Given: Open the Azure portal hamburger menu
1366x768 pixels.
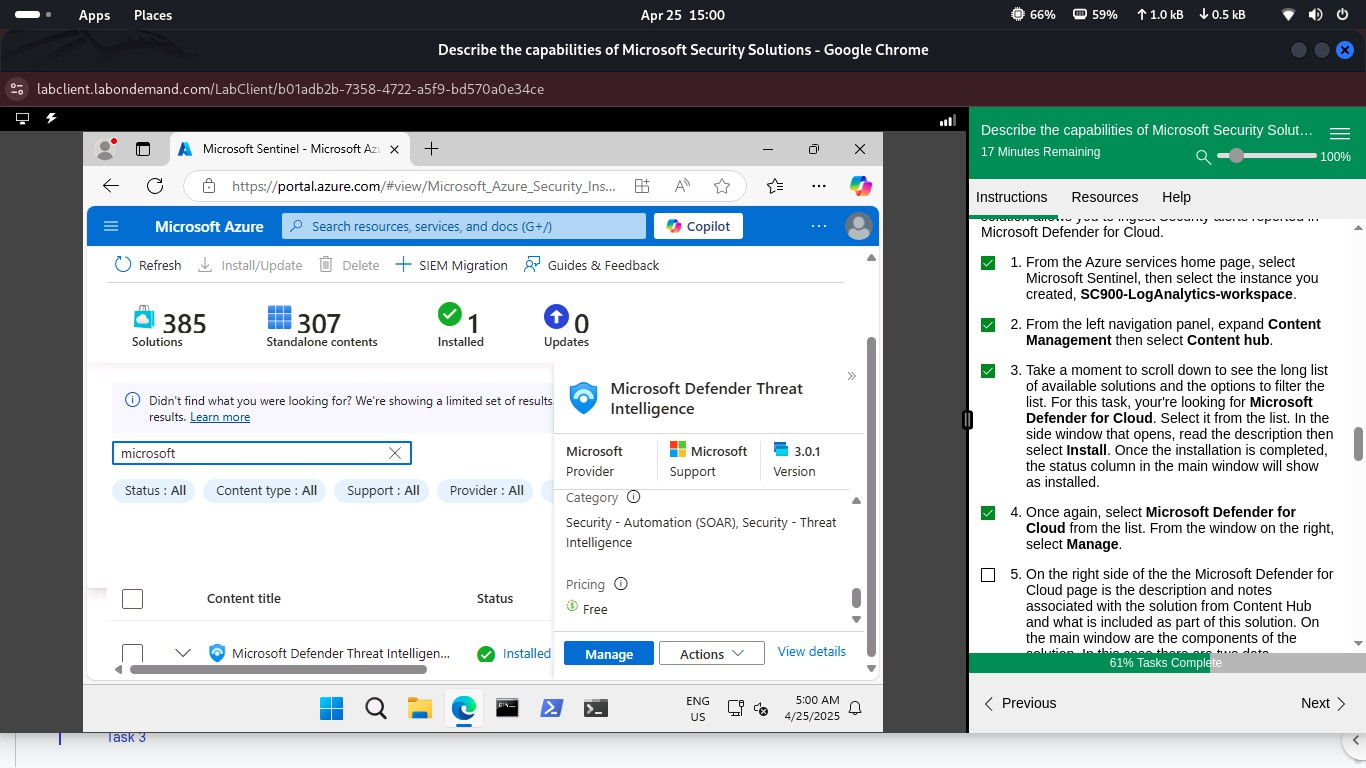Looking at the screenshot, I should pyautogui.click(x=111, y=226).
